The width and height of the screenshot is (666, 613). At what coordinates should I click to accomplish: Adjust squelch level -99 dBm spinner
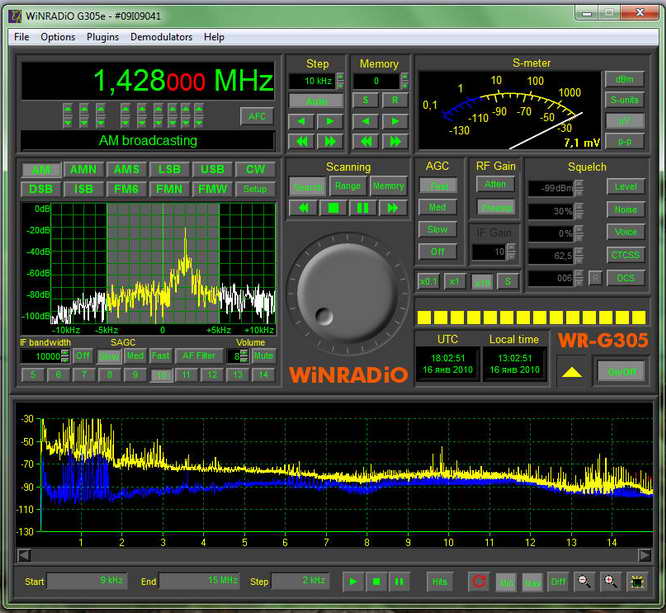pyautogui.click(x=579, y=188)
